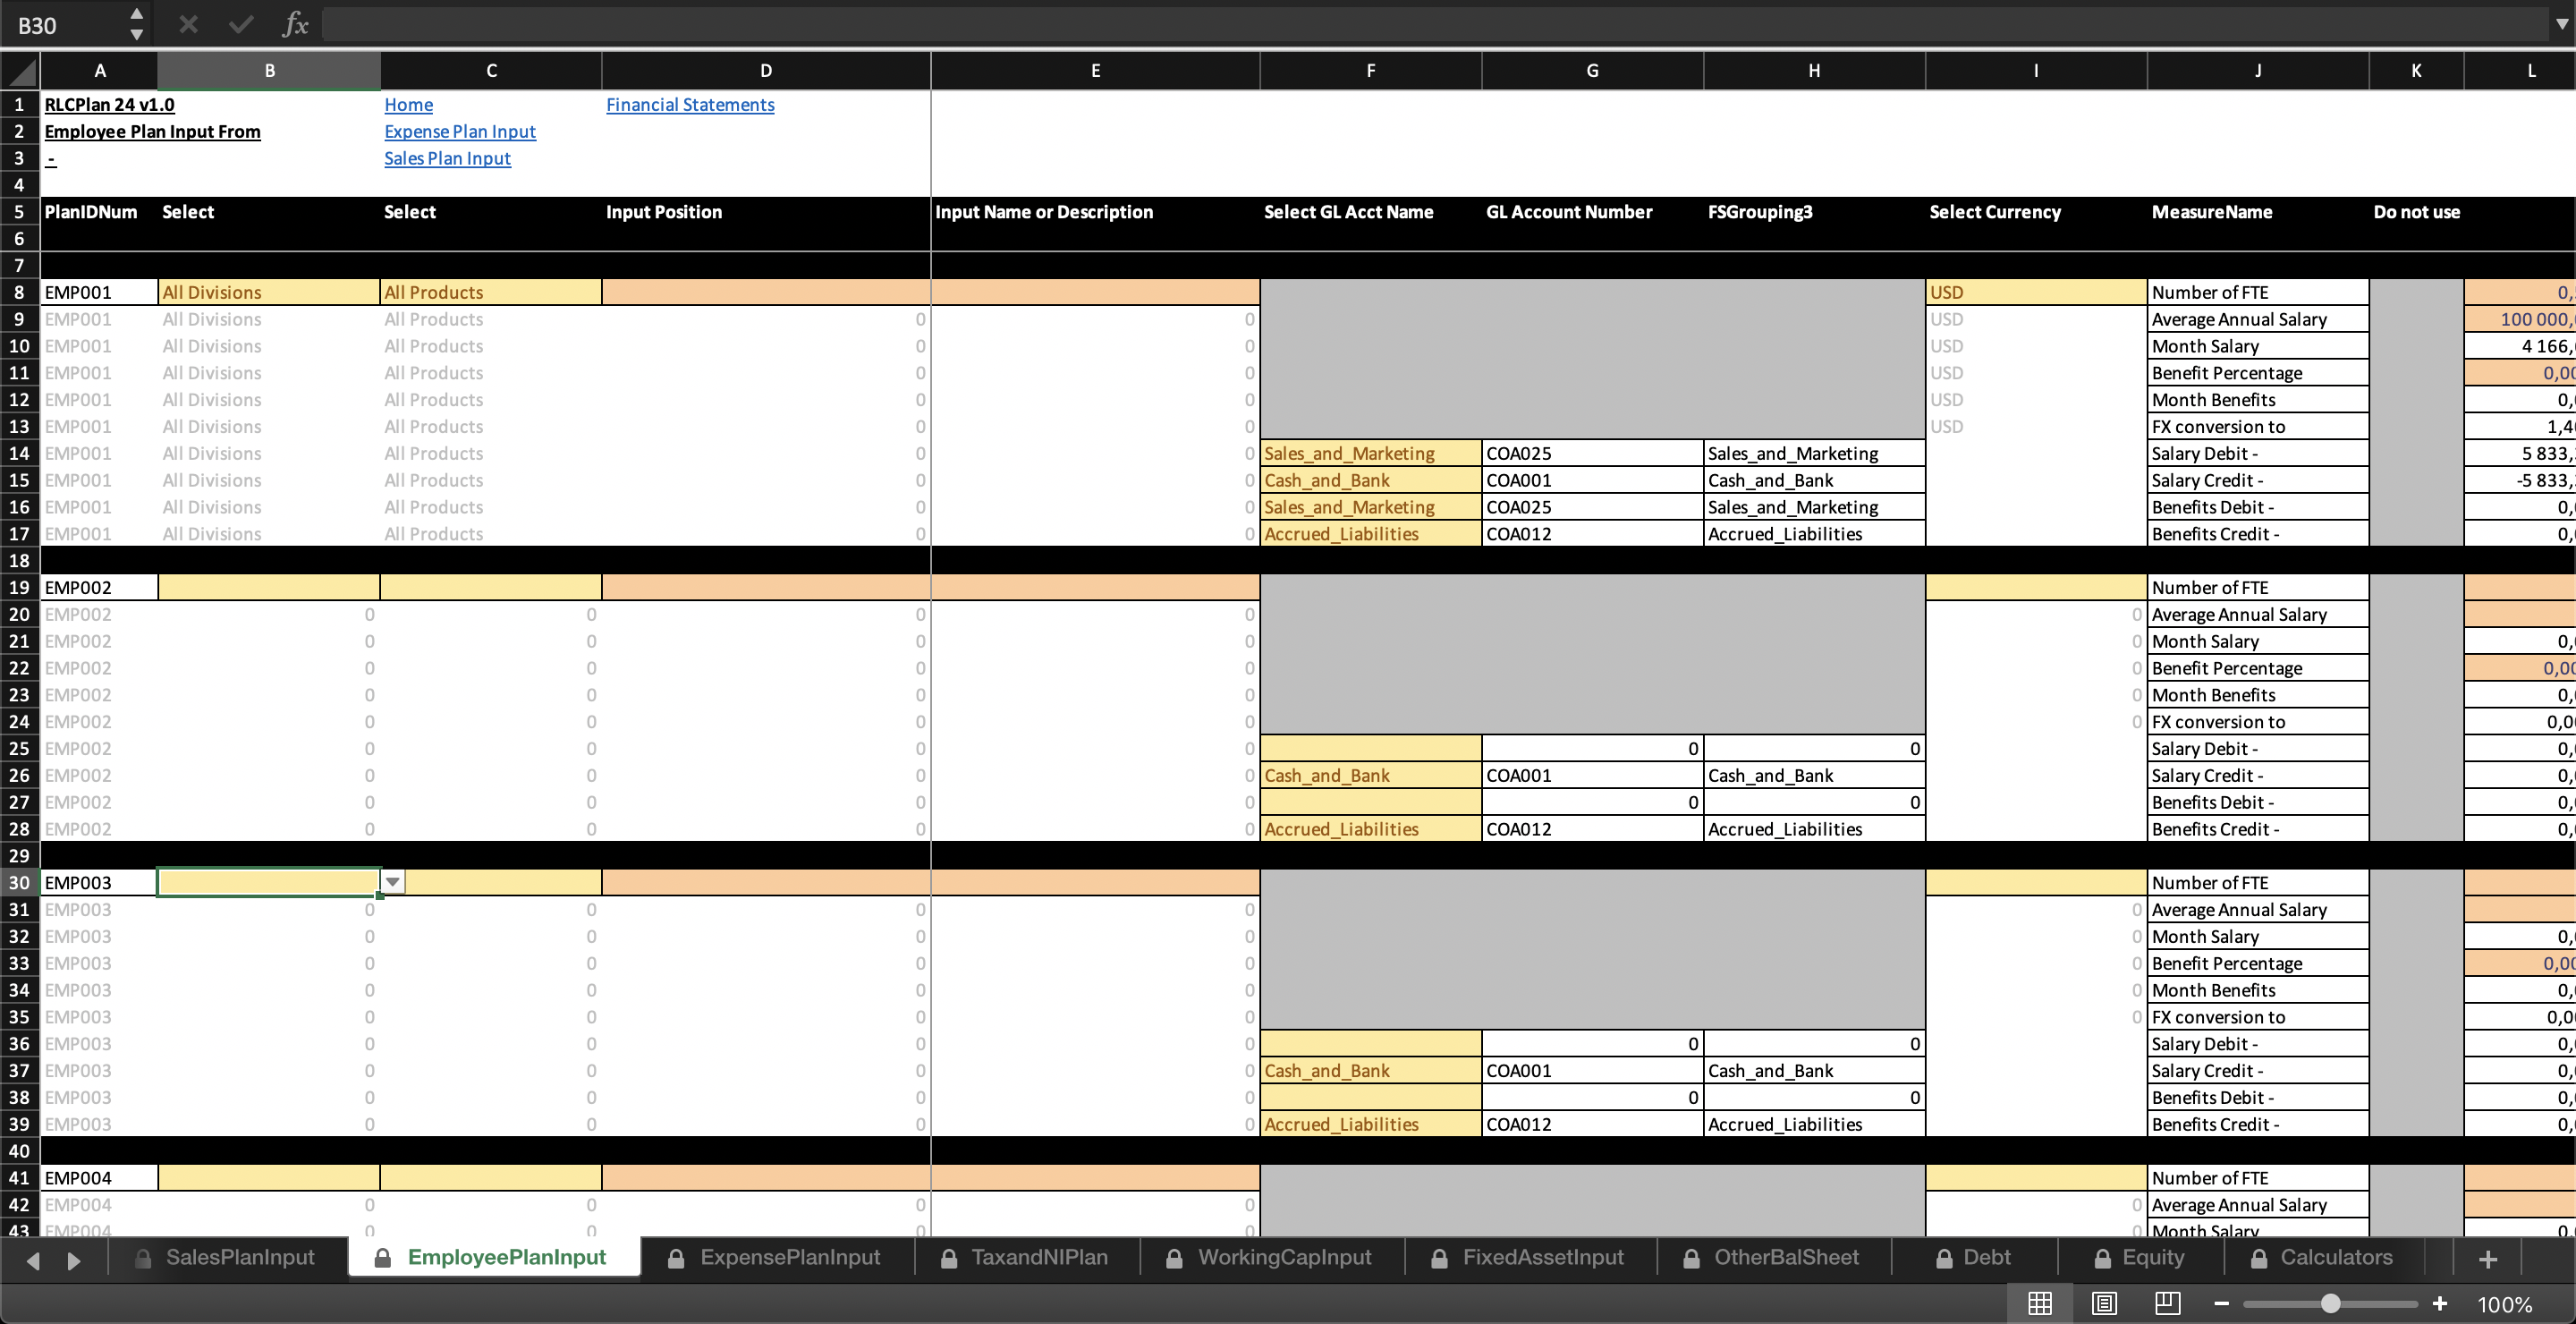Click Average Annual Salary in row 9
The image size is (2576, 1324).
(x=2257, y=319)
